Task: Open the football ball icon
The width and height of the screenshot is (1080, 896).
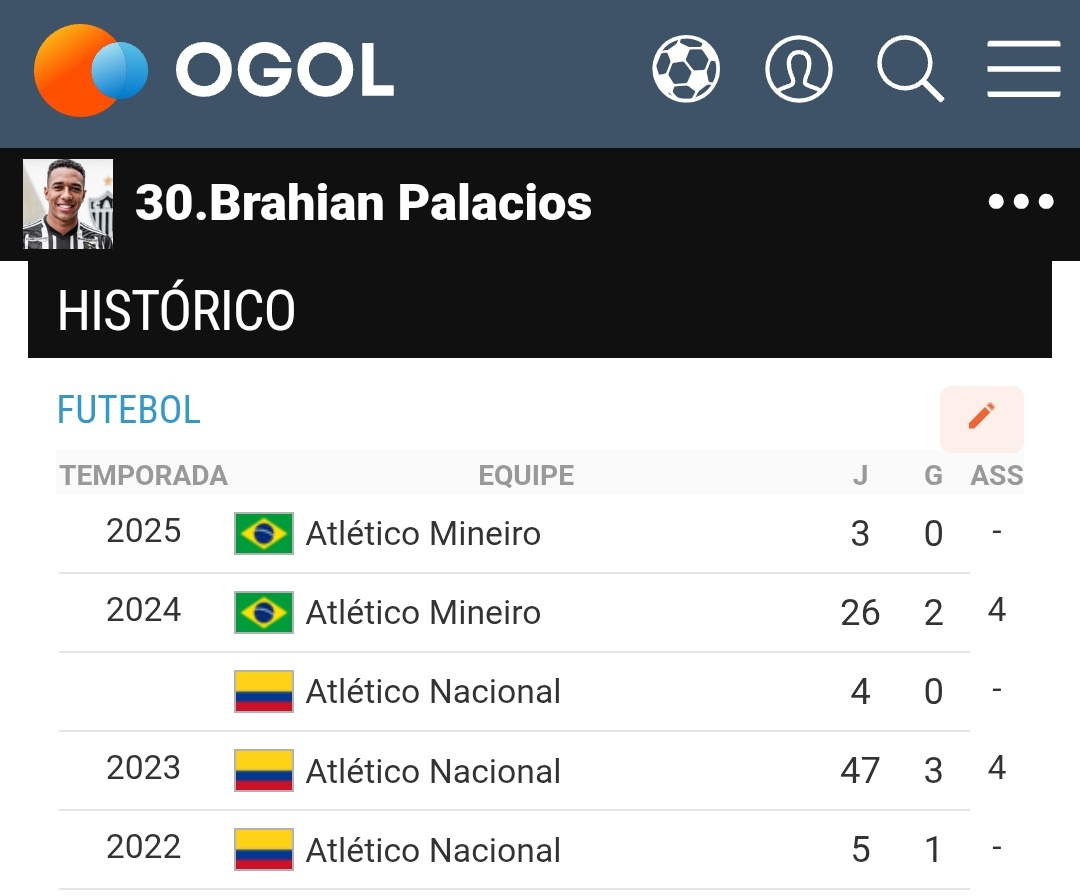Action: pos(686,69)
